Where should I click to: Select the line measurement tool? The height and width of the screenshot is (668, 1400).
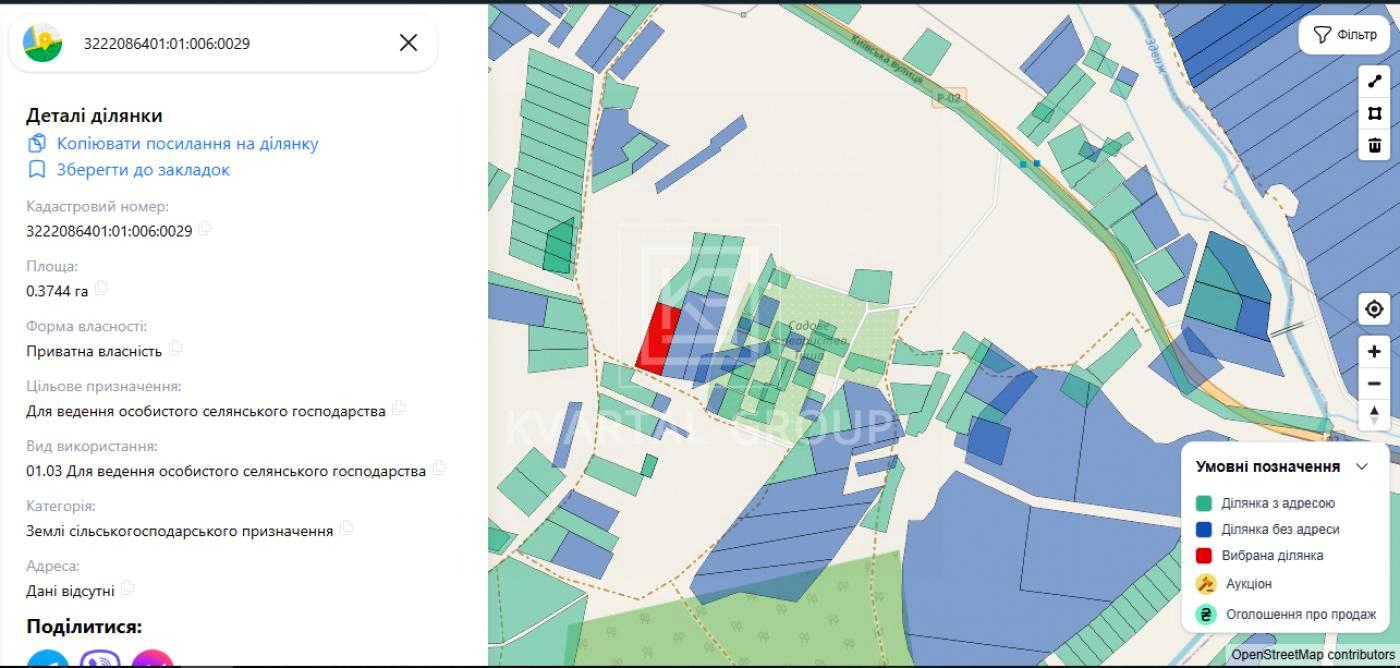[x=1374, y=82]
